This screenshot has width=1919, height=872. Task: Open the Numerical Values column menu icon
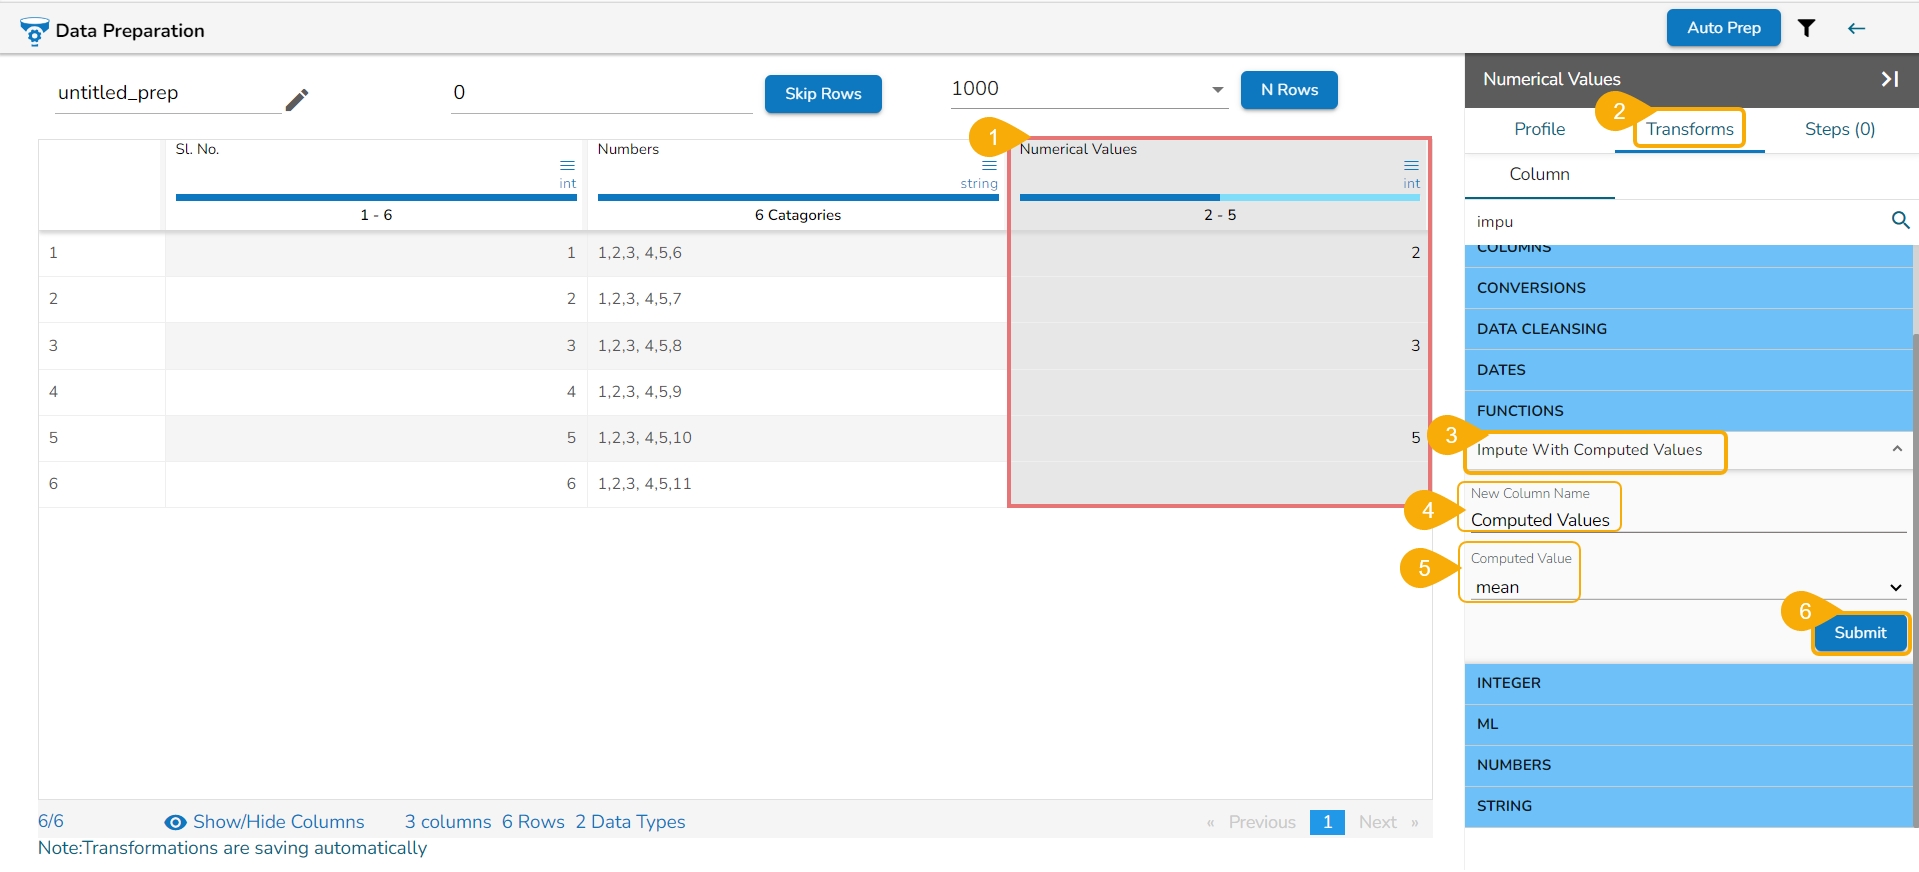[x=1411, y=165]
